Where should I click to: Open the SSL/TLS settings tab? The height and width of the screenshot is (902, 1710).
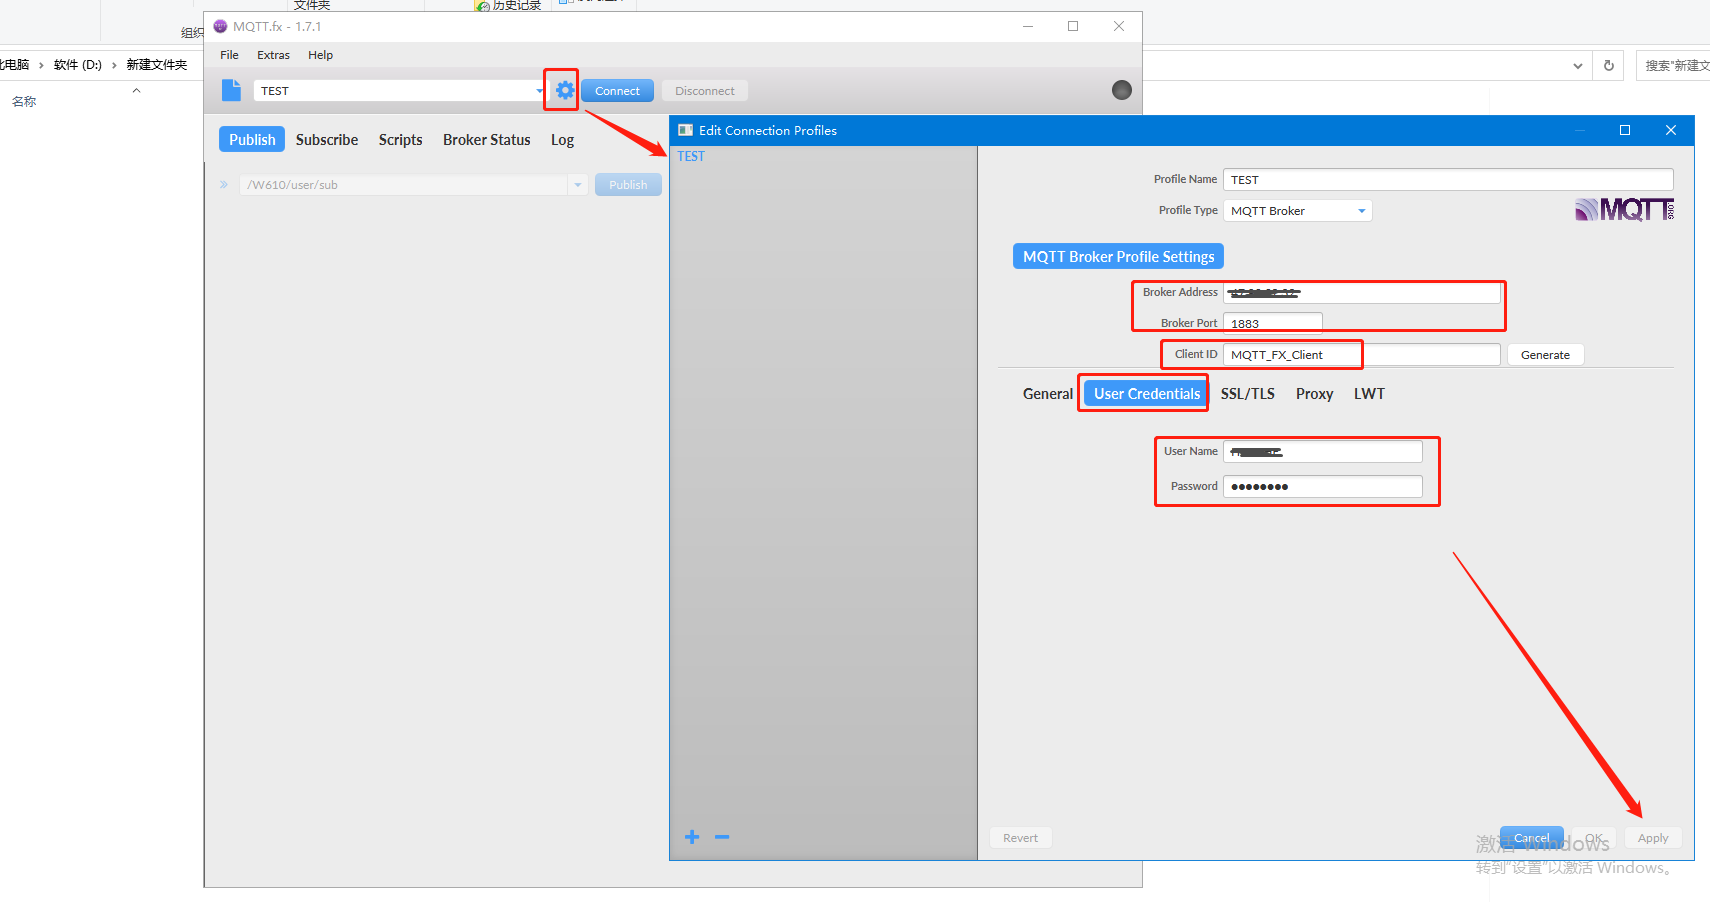1247,394
